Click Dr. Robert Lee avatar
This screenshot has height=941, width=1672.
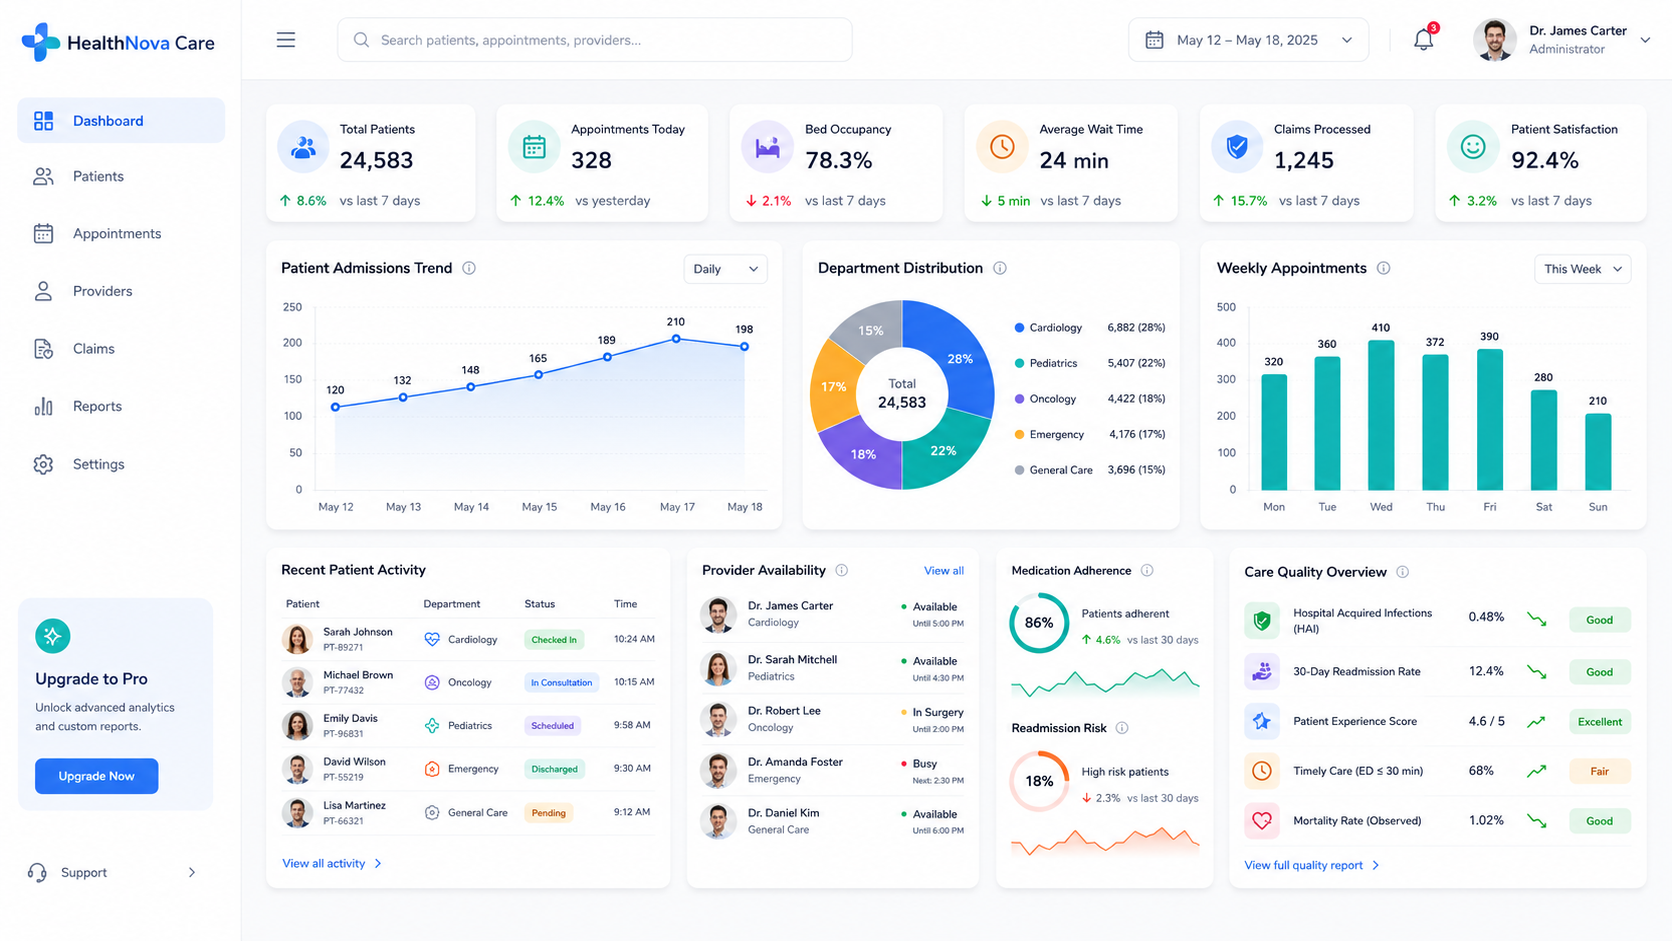718,720
